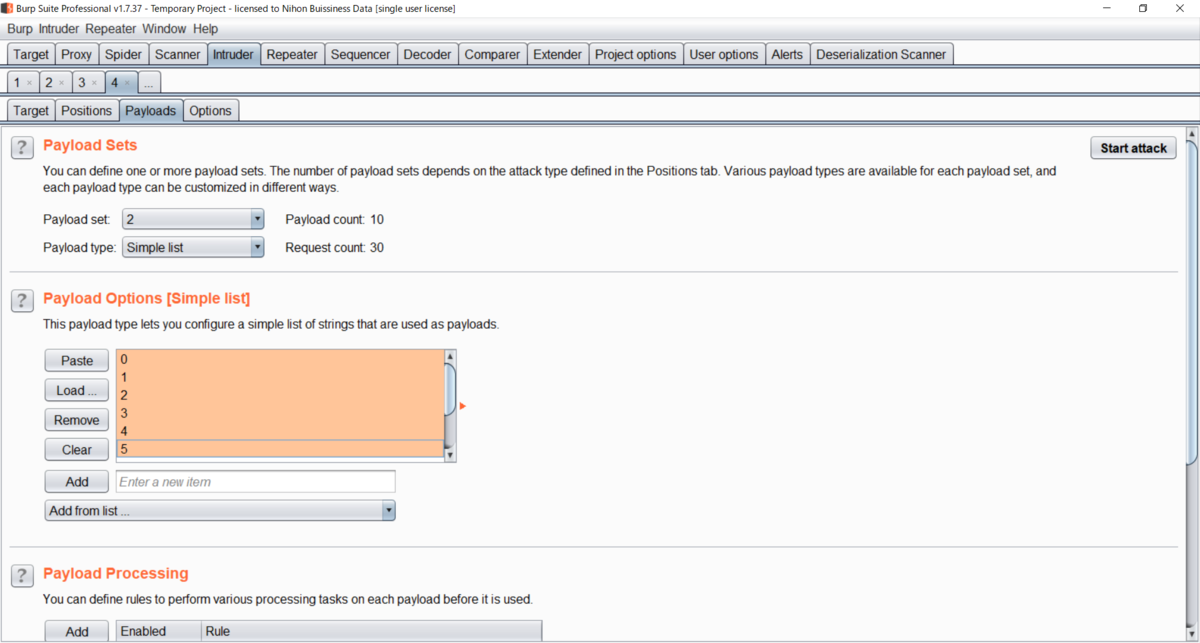Select the Intruder tool tab
The height and width of the screenshot is (643, 1200).
point(233,54)
